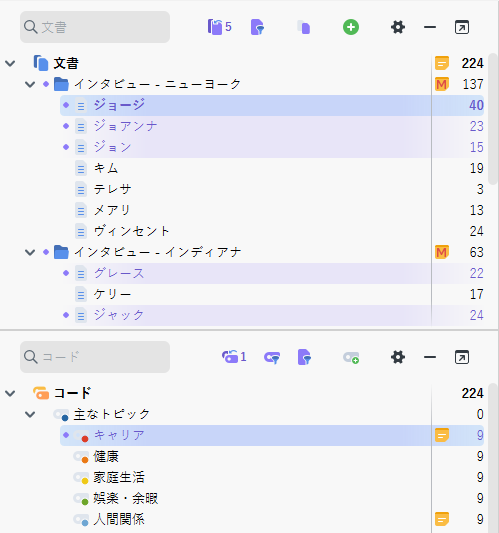The width and height of the screenshot is (499, 533).
Task: Toggle activation diamond on キャリア code
Action: tap(66, 435)
